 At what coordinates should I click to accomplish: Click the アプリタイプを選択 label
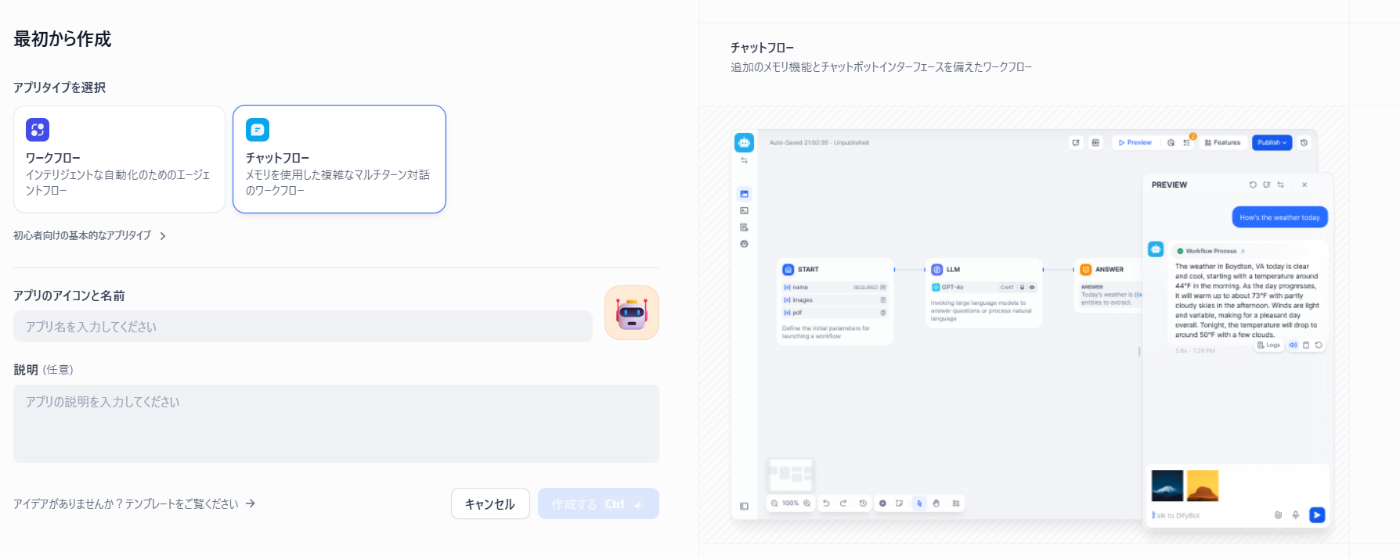pyautogui.click(x=59, y=88)
